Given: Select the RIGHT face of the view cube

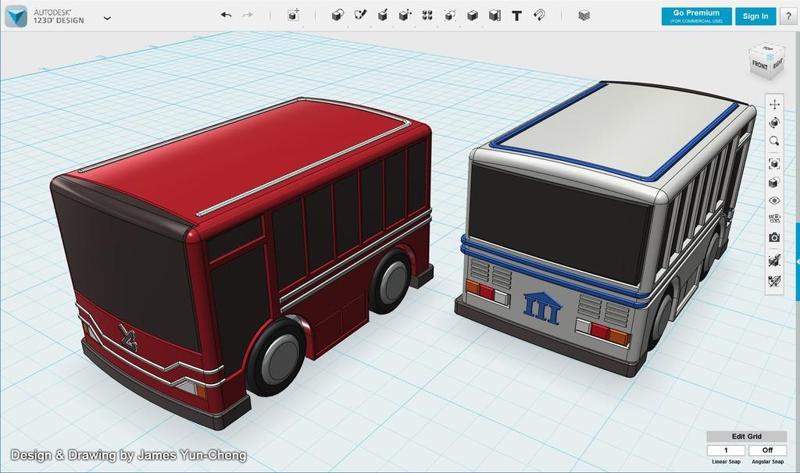Looking at the screenshot, I should click(777, 64).
